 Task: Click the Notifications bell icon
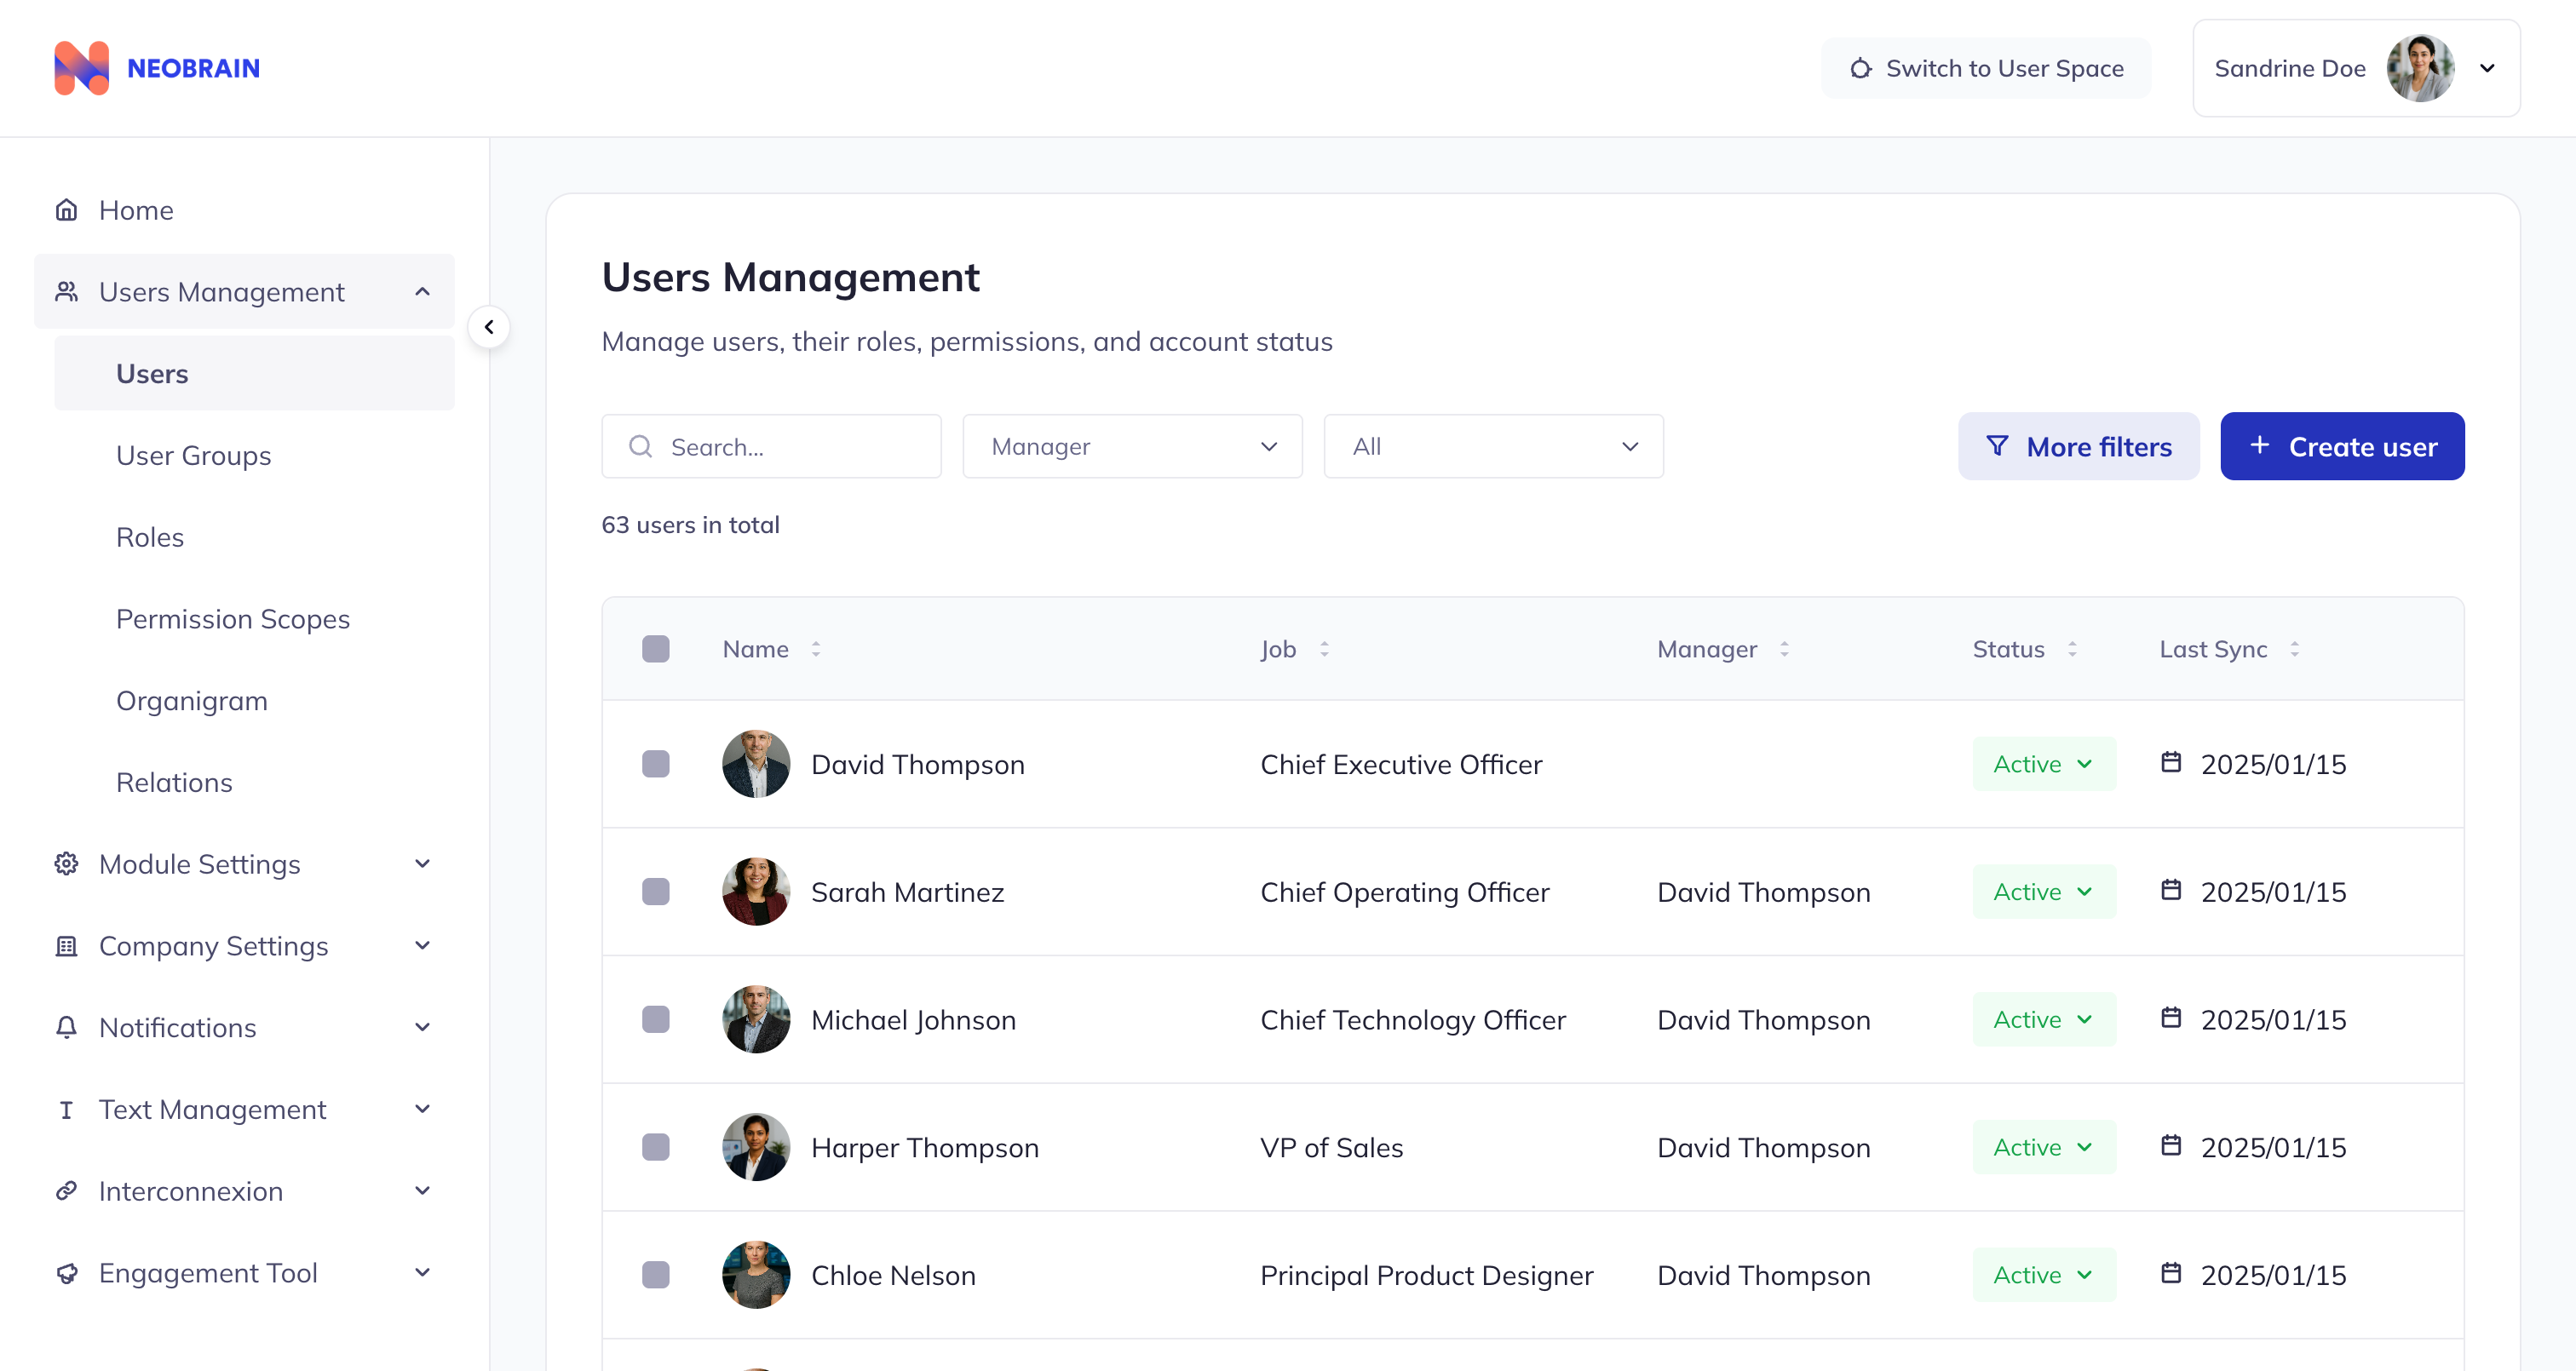pos(66,1027)
